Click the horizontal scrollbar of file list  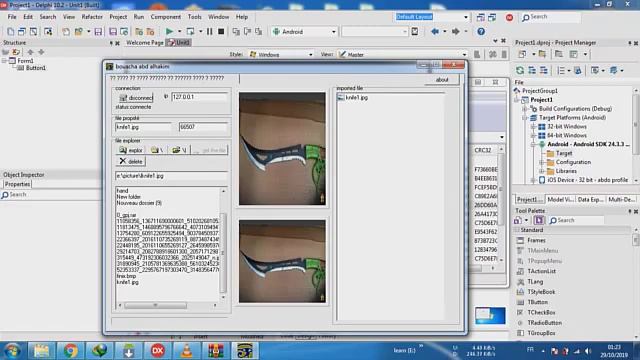167,305
